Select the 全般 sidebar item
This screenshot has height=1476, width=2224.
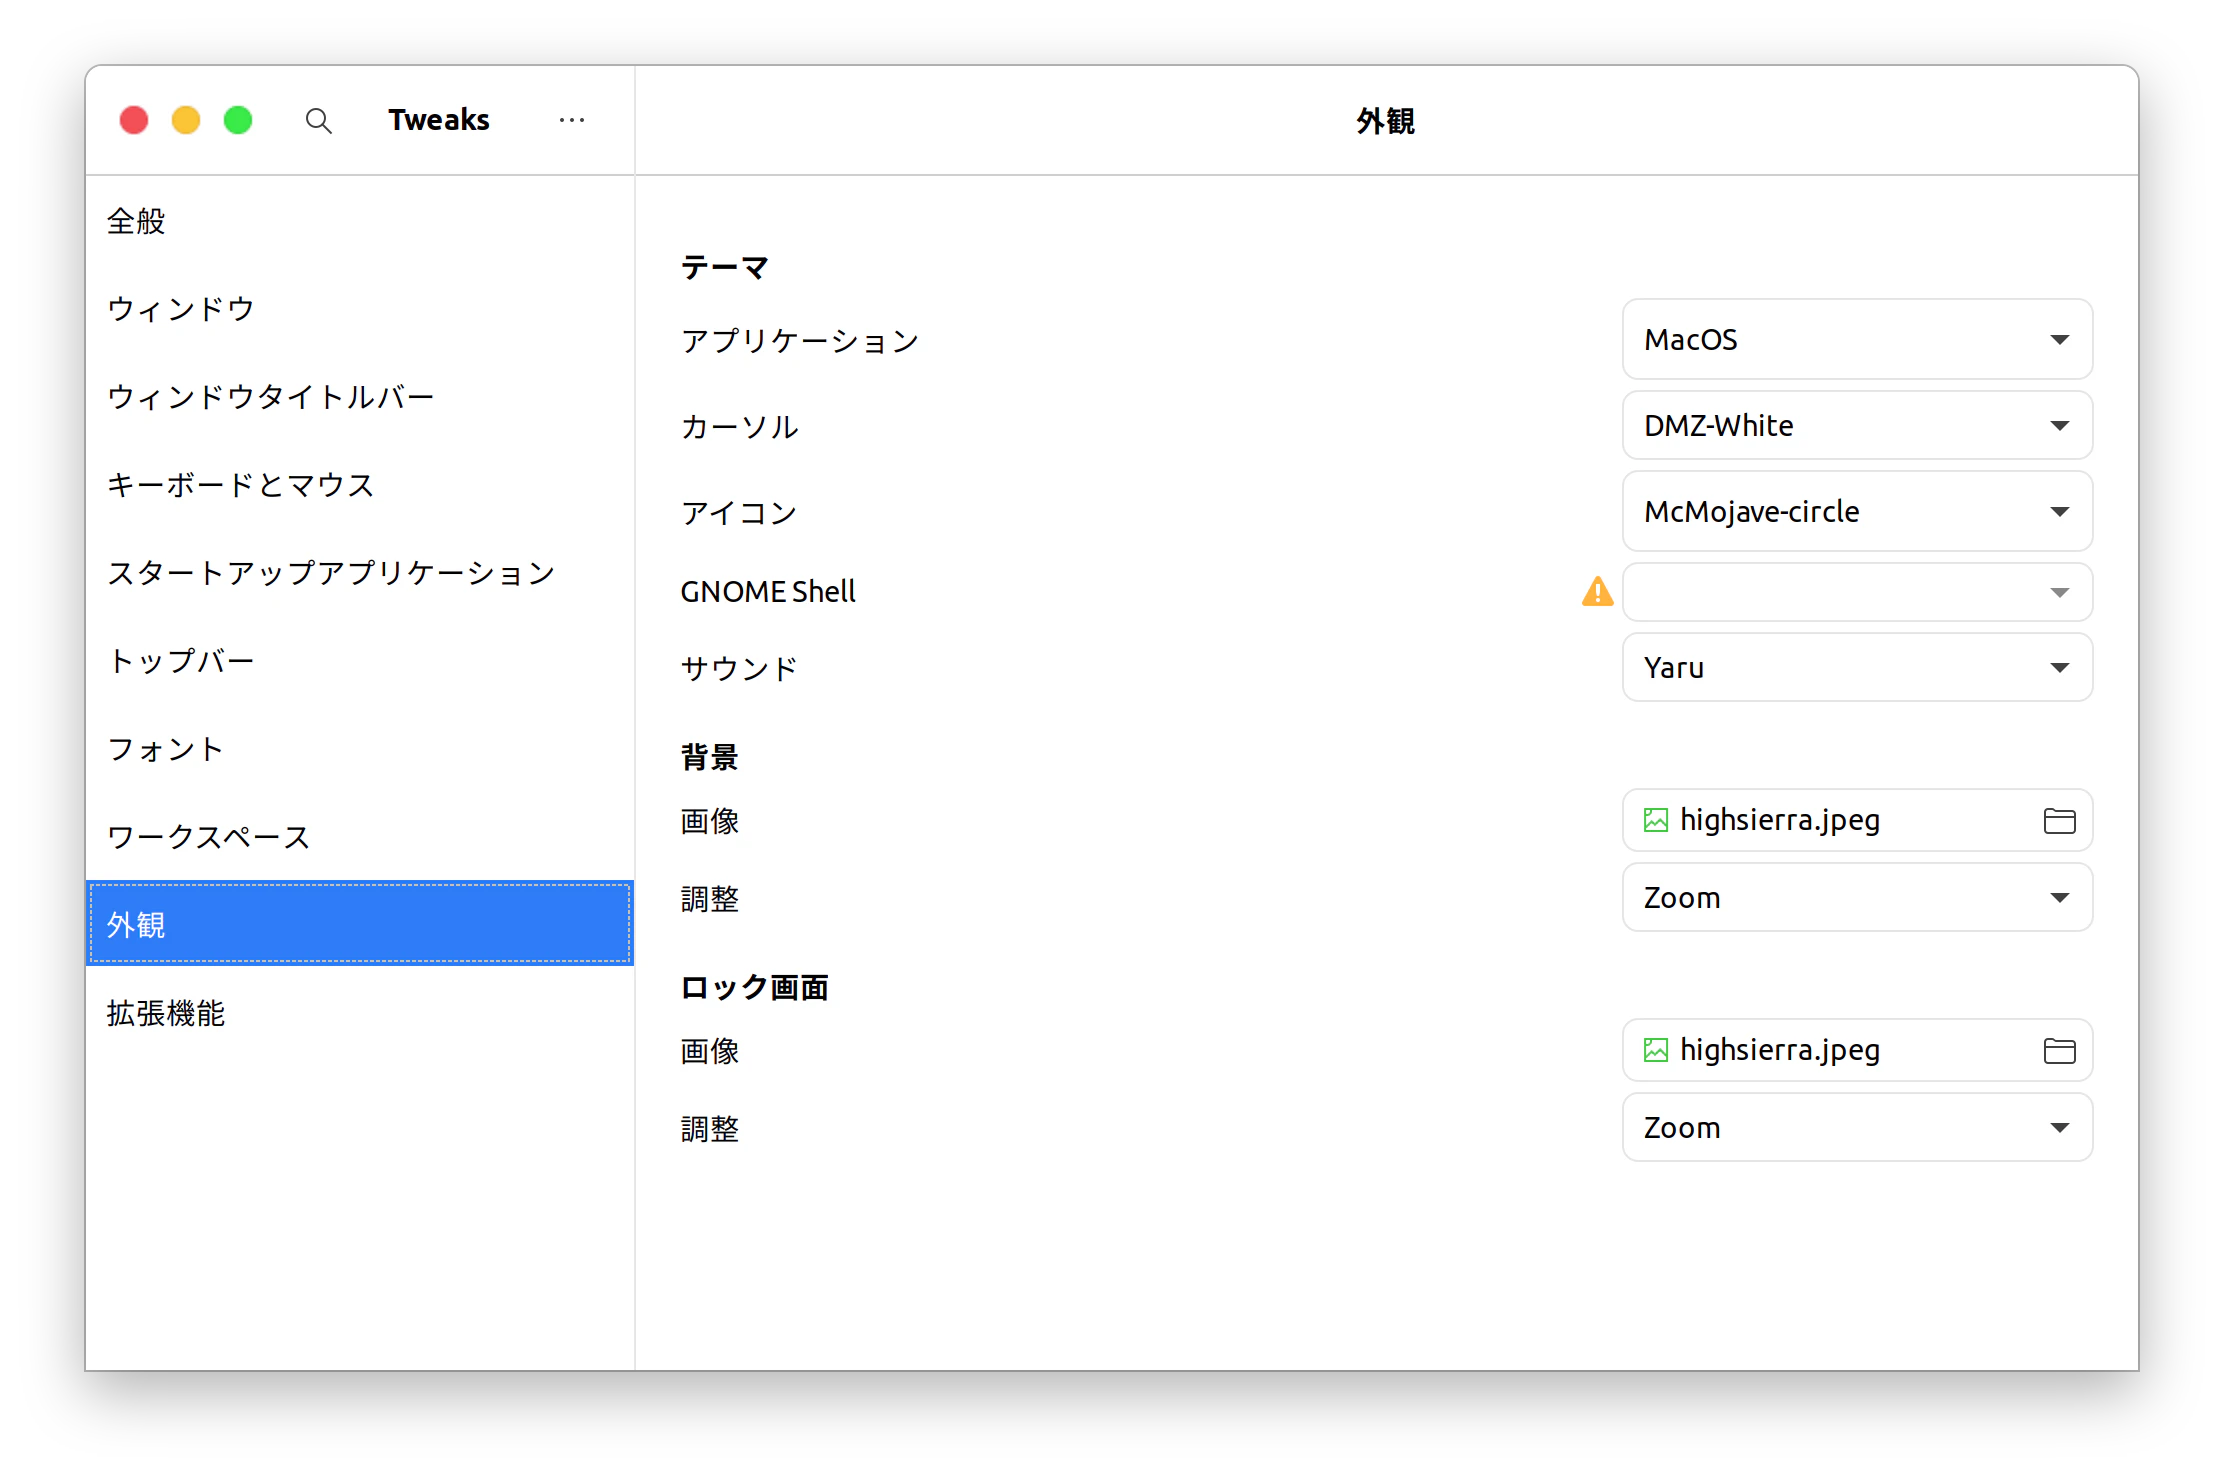coord(360,221)
